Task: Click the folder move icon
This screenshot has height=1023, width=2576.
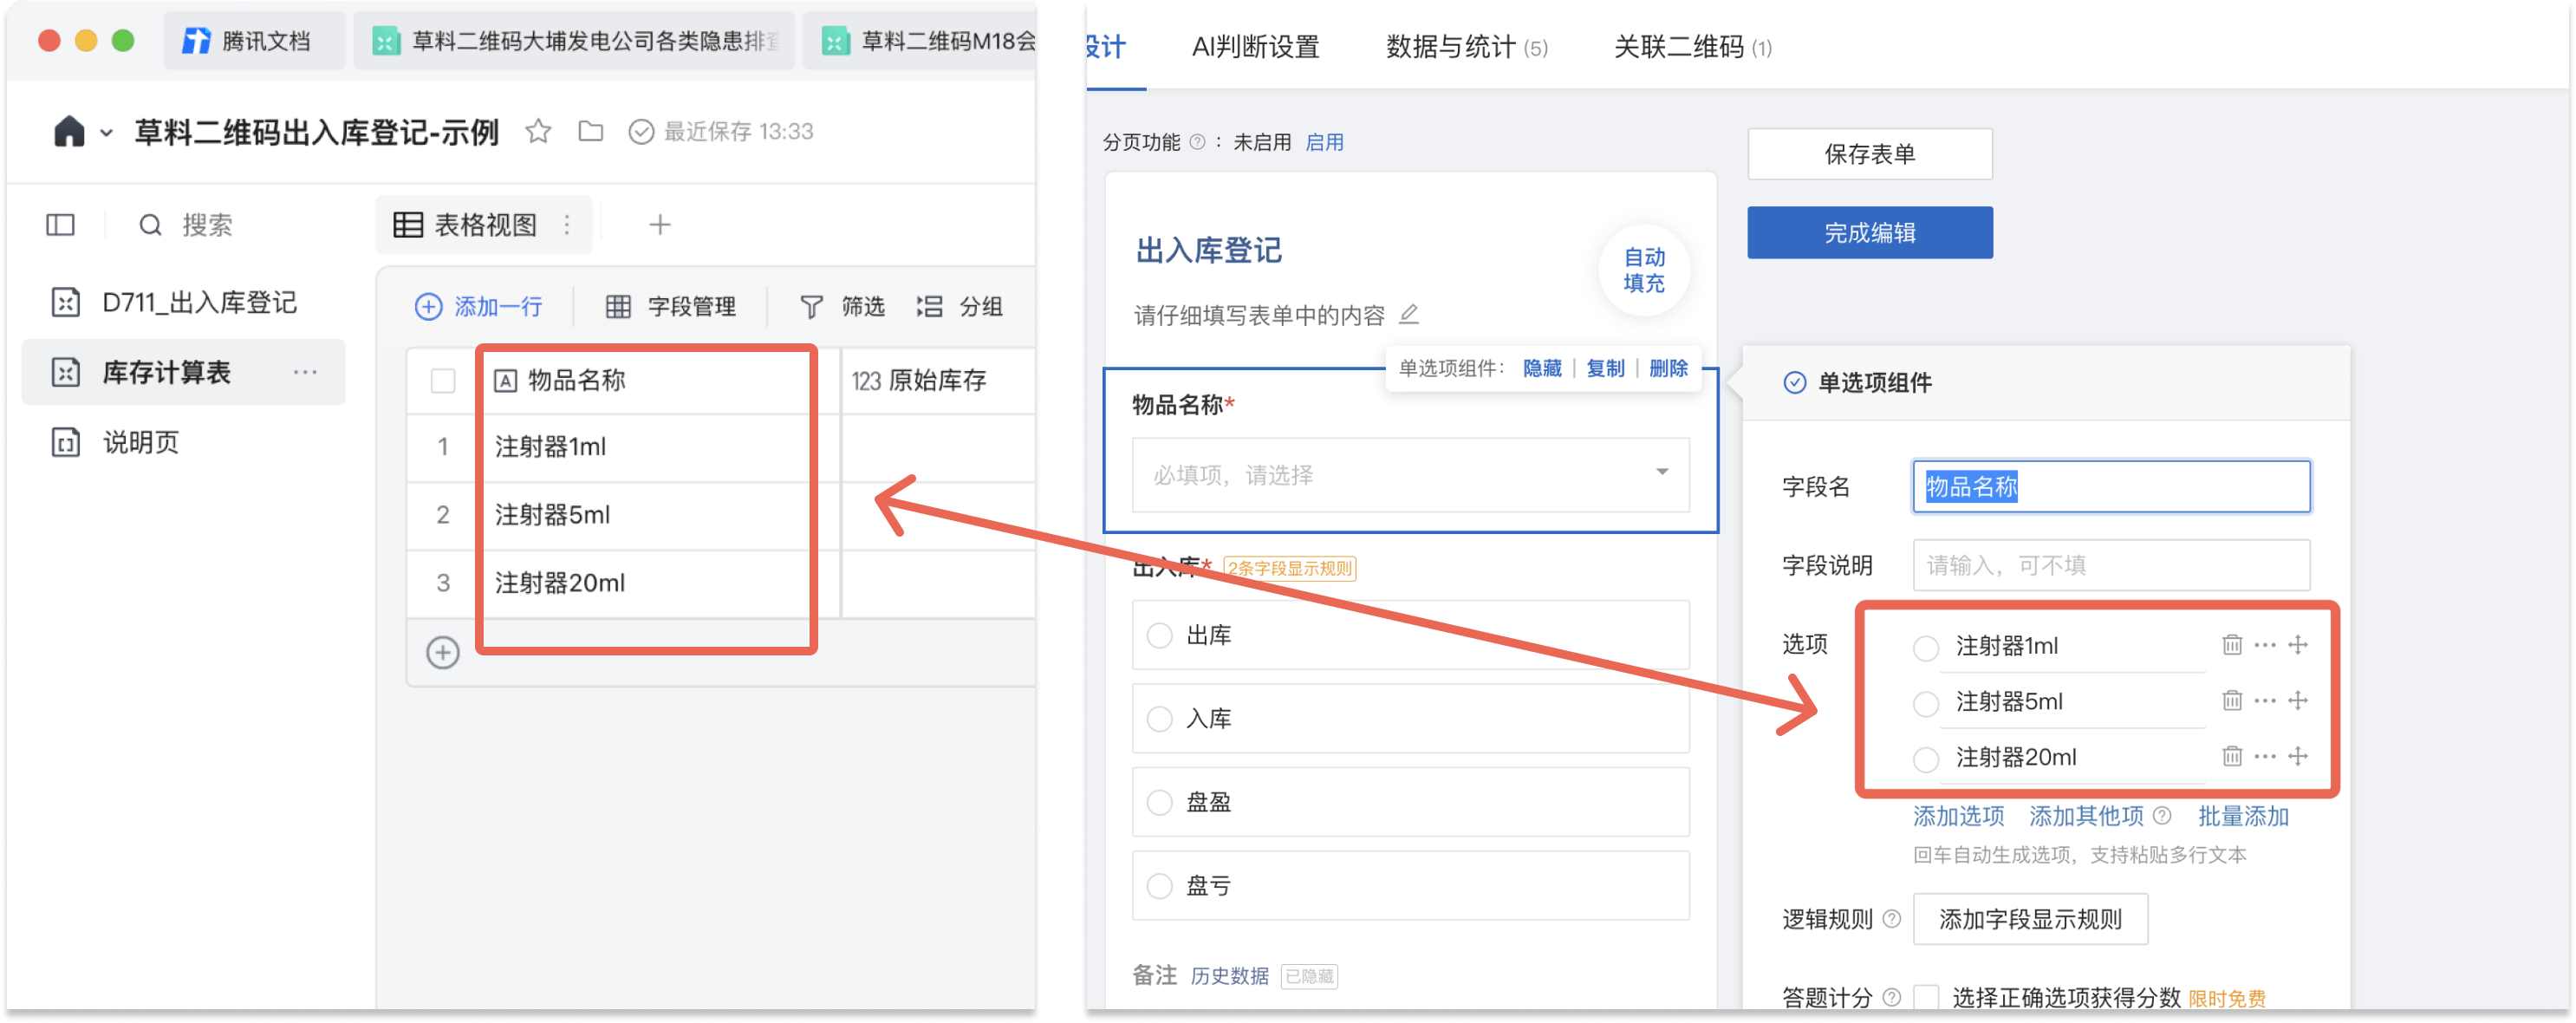Action: tap(591, 131)
